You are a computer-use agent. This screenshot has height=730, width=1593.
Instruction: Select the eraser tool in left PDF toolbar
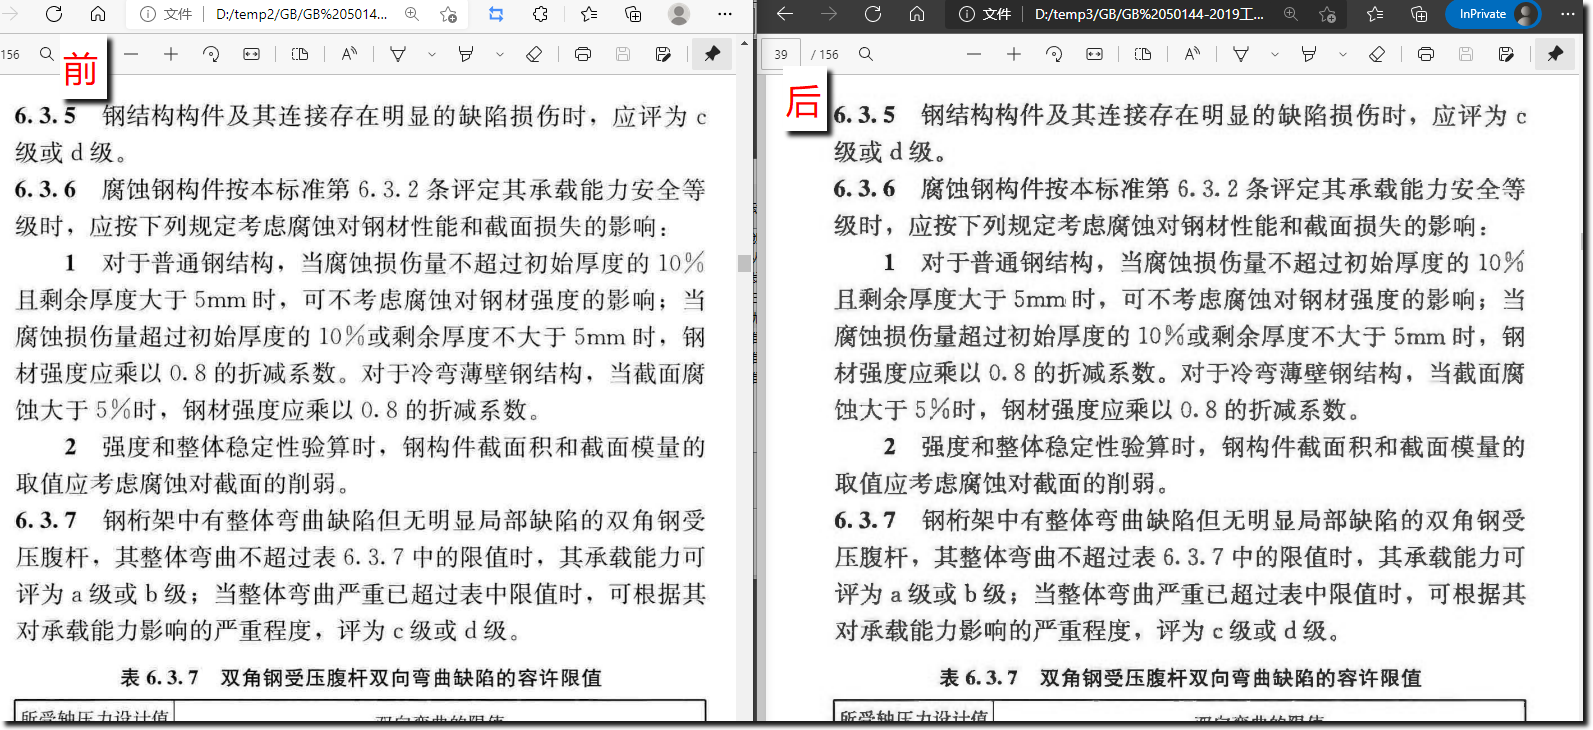(534, 54)
